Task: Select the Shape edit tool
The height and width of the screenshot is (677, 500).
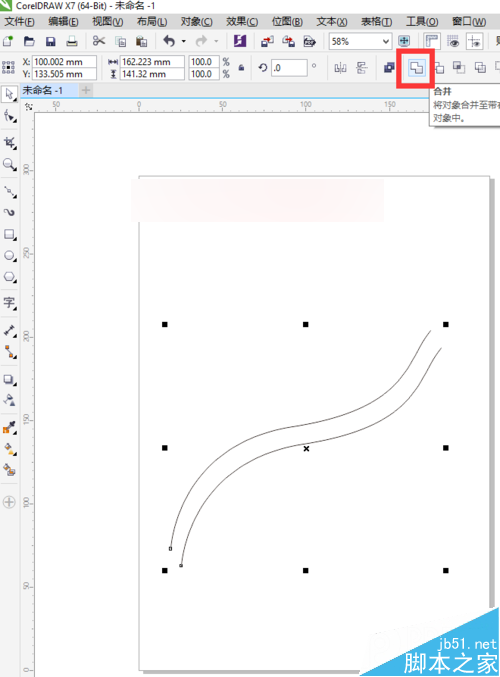Action: click(9, 116)
